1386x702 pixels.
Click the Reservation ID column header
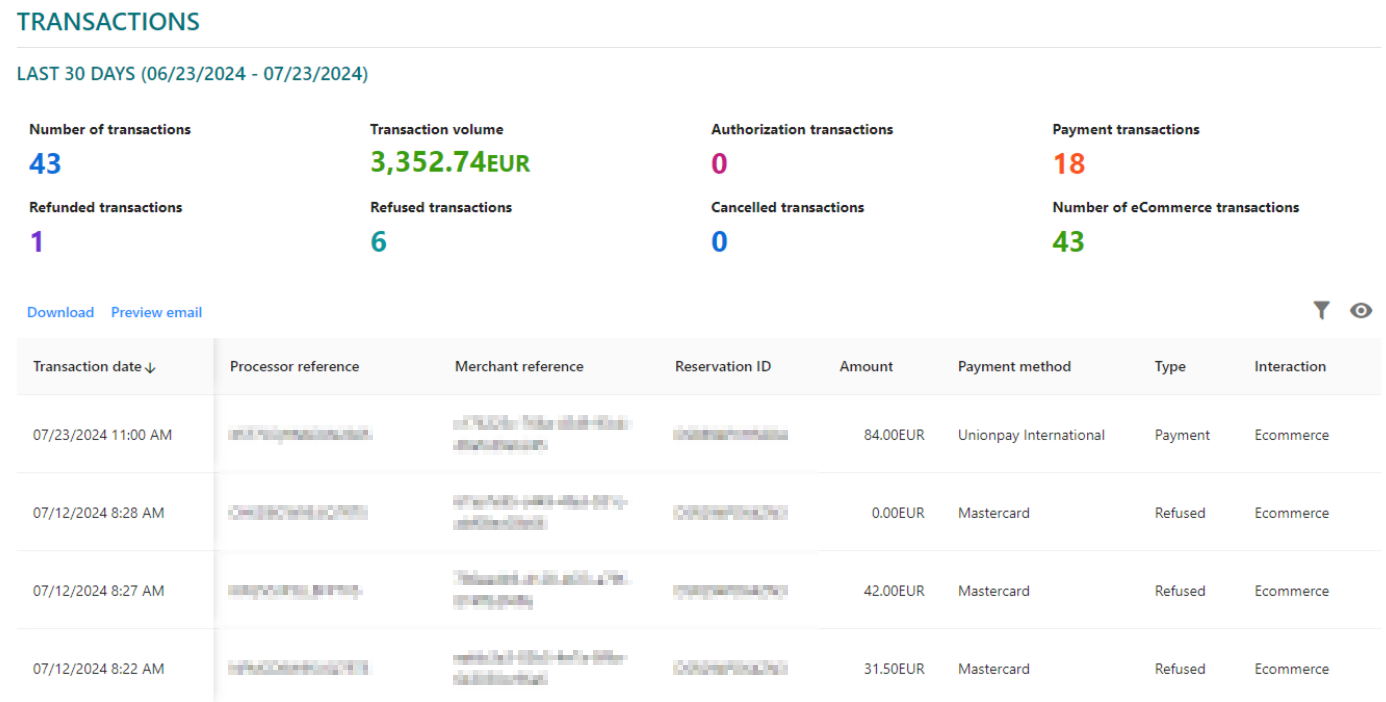tap(722, 366)
